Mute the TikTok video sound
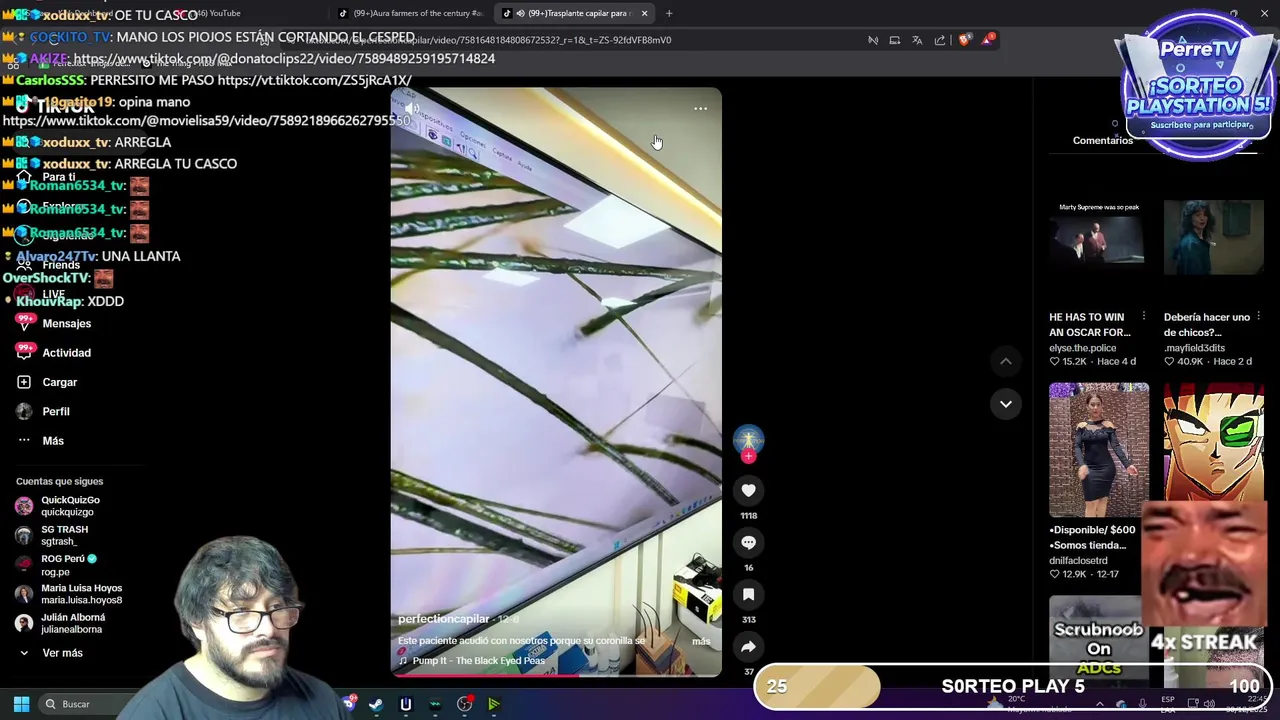The height and width of the screenshot is (720, 1280). 411,108
